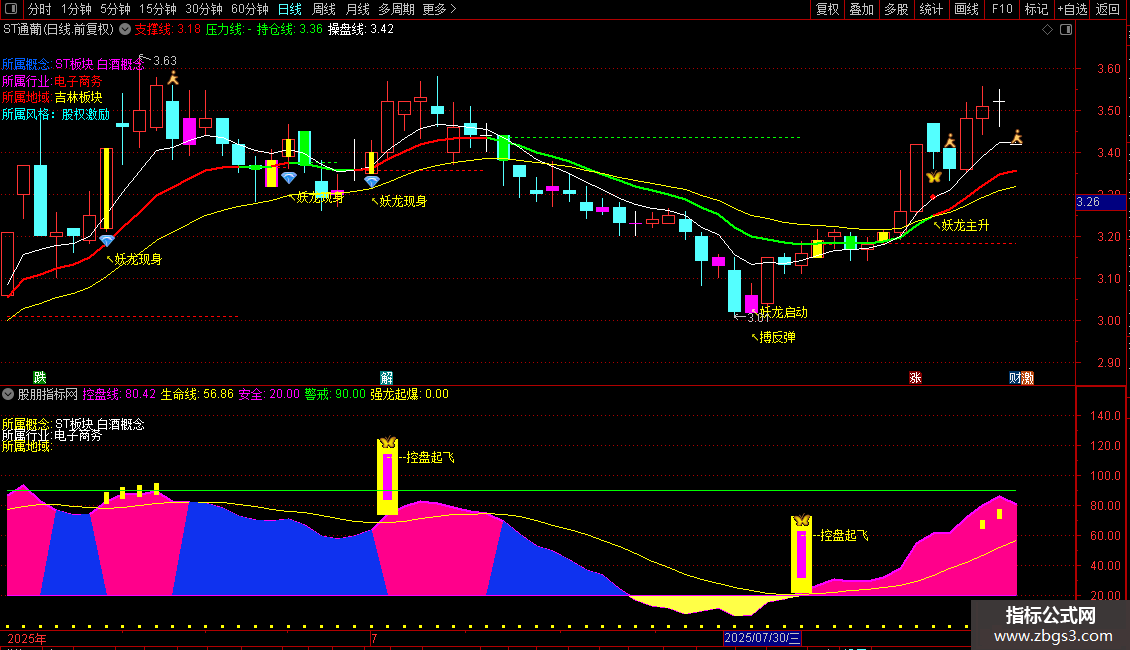This screenshot has height=650, width=1130.
Task: Click the 强龙起爆: 0.00 value
Action: click(x=409, y=394)
